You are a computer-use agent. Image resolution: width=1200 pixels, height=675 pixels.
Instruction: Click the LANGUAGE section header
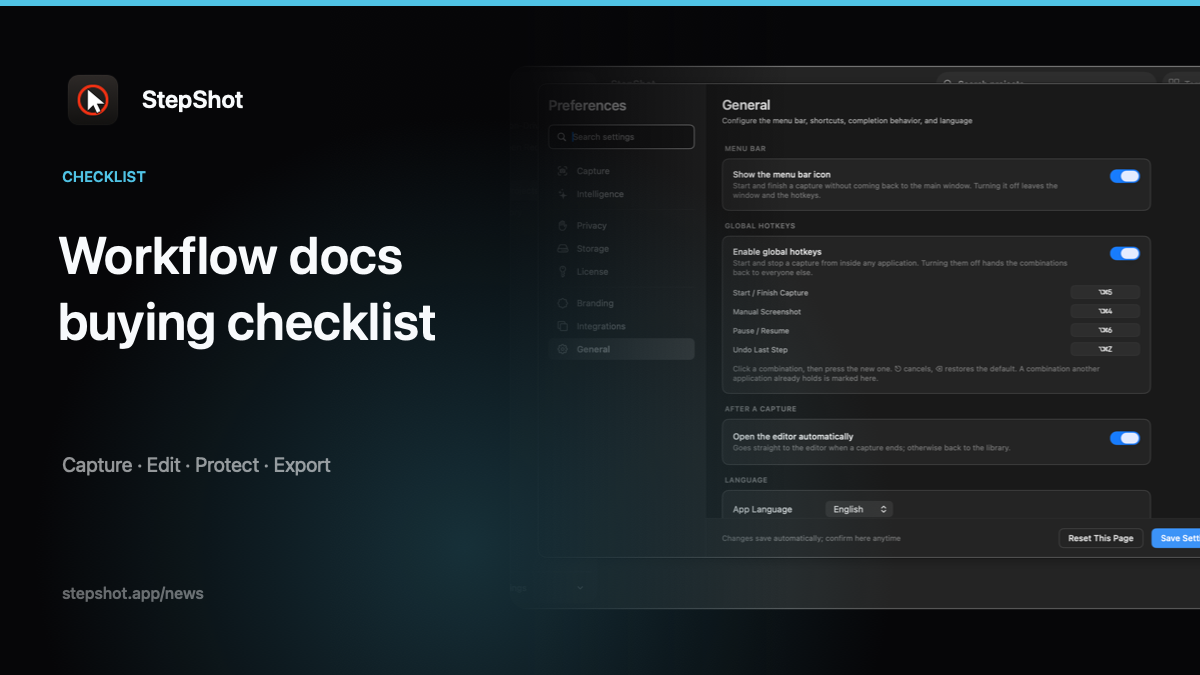pos(745,480)
